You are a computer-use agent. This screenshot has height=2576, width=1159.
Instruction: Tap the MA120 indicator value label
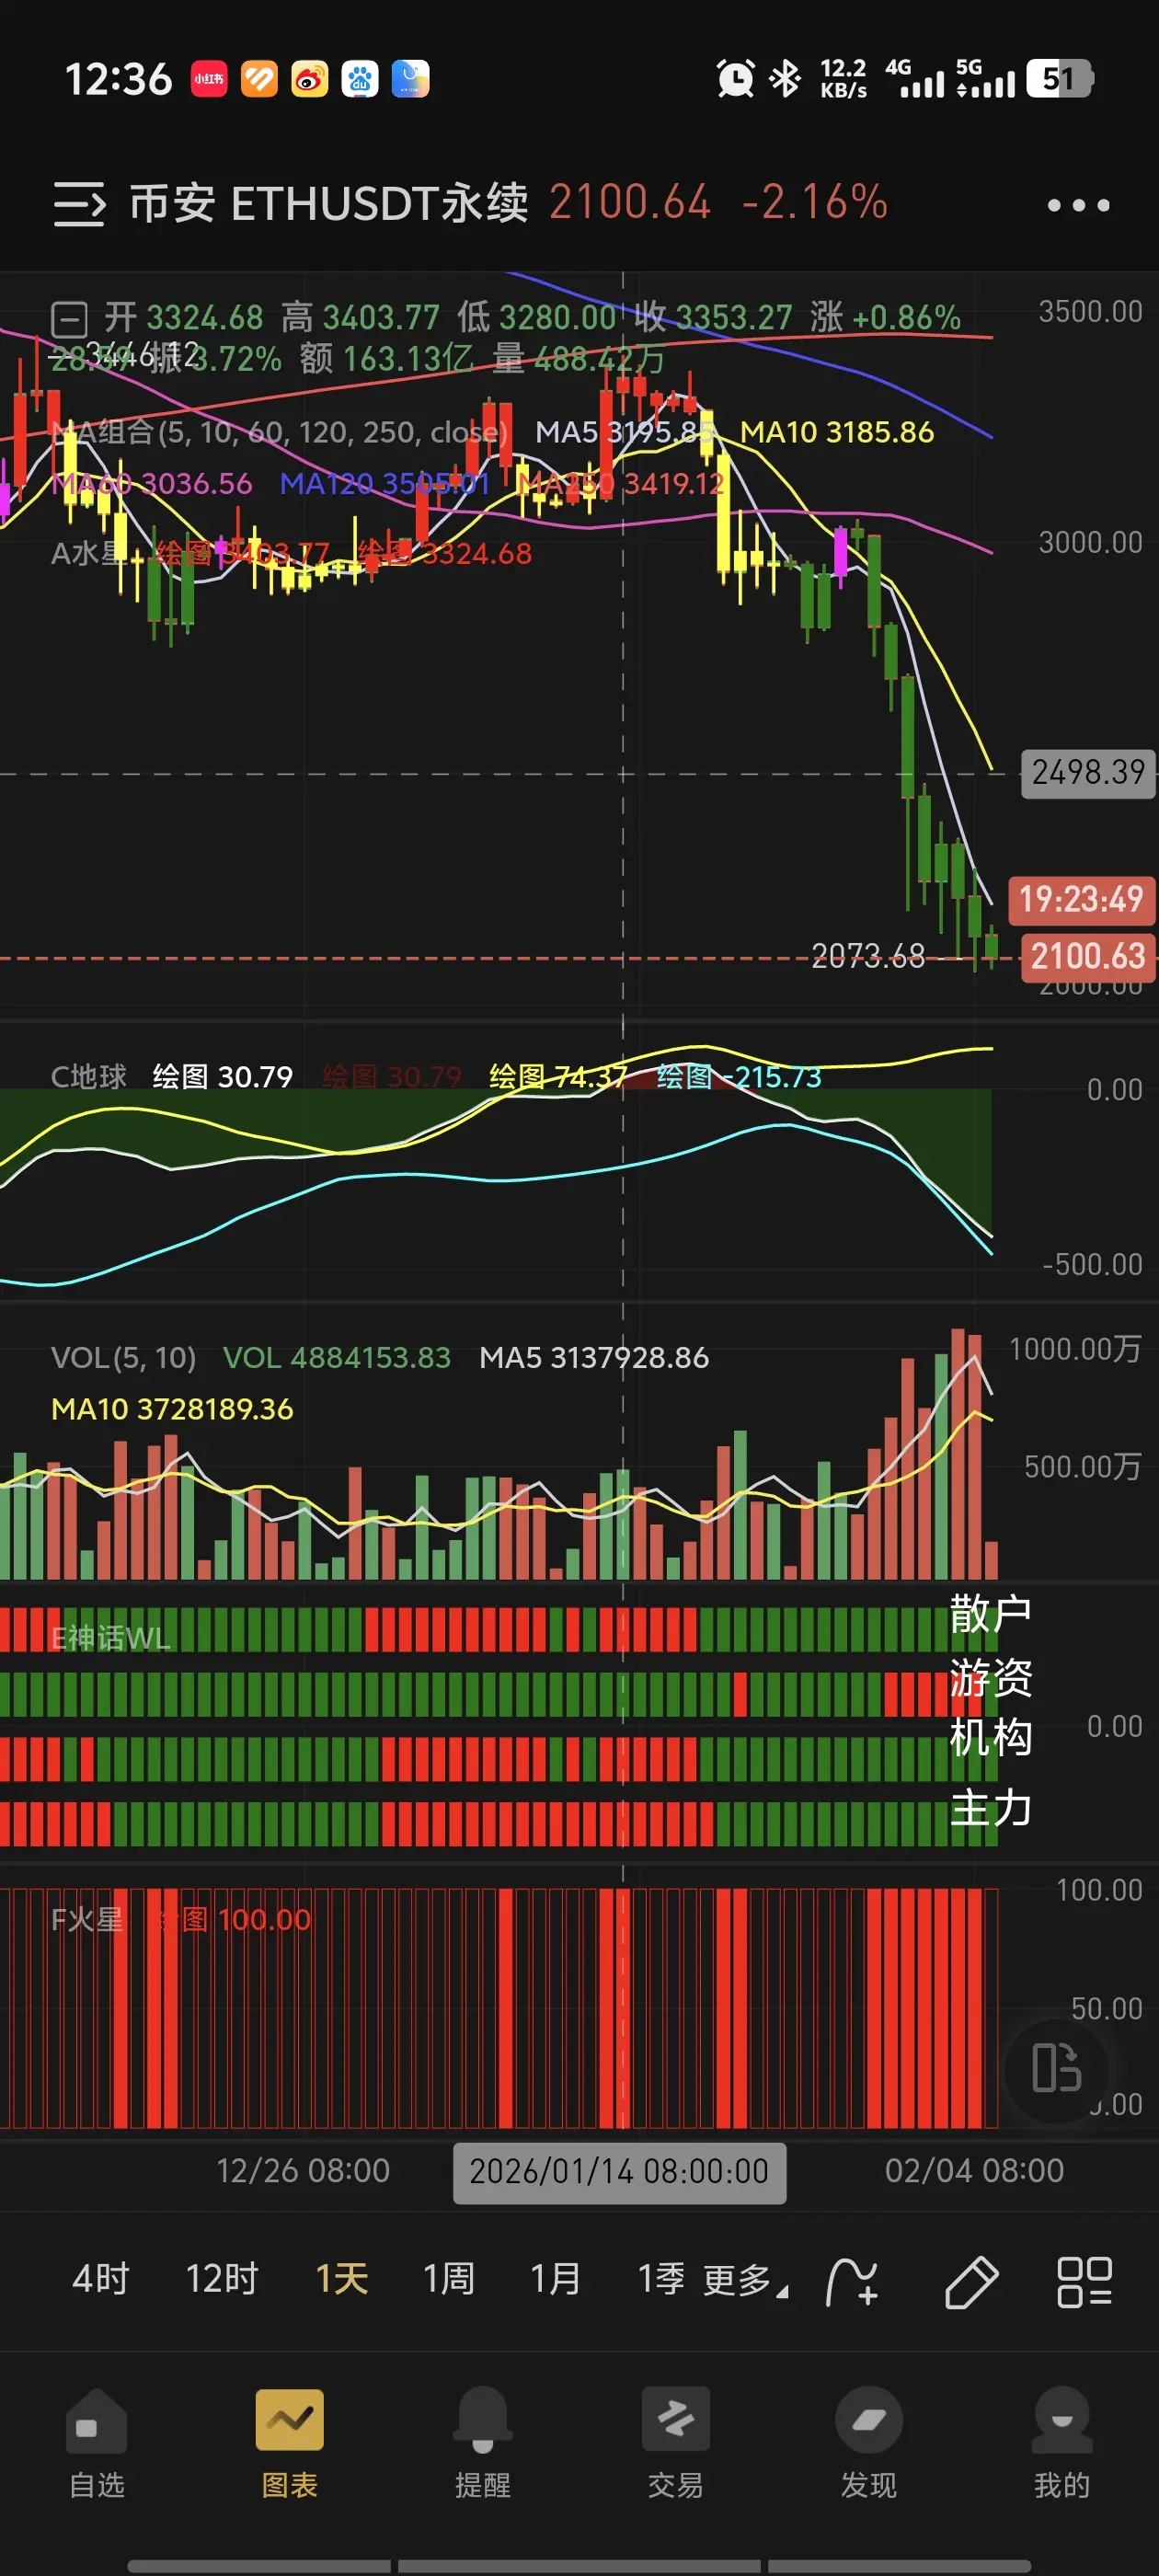pyautogui.click(x=385, y=484)
